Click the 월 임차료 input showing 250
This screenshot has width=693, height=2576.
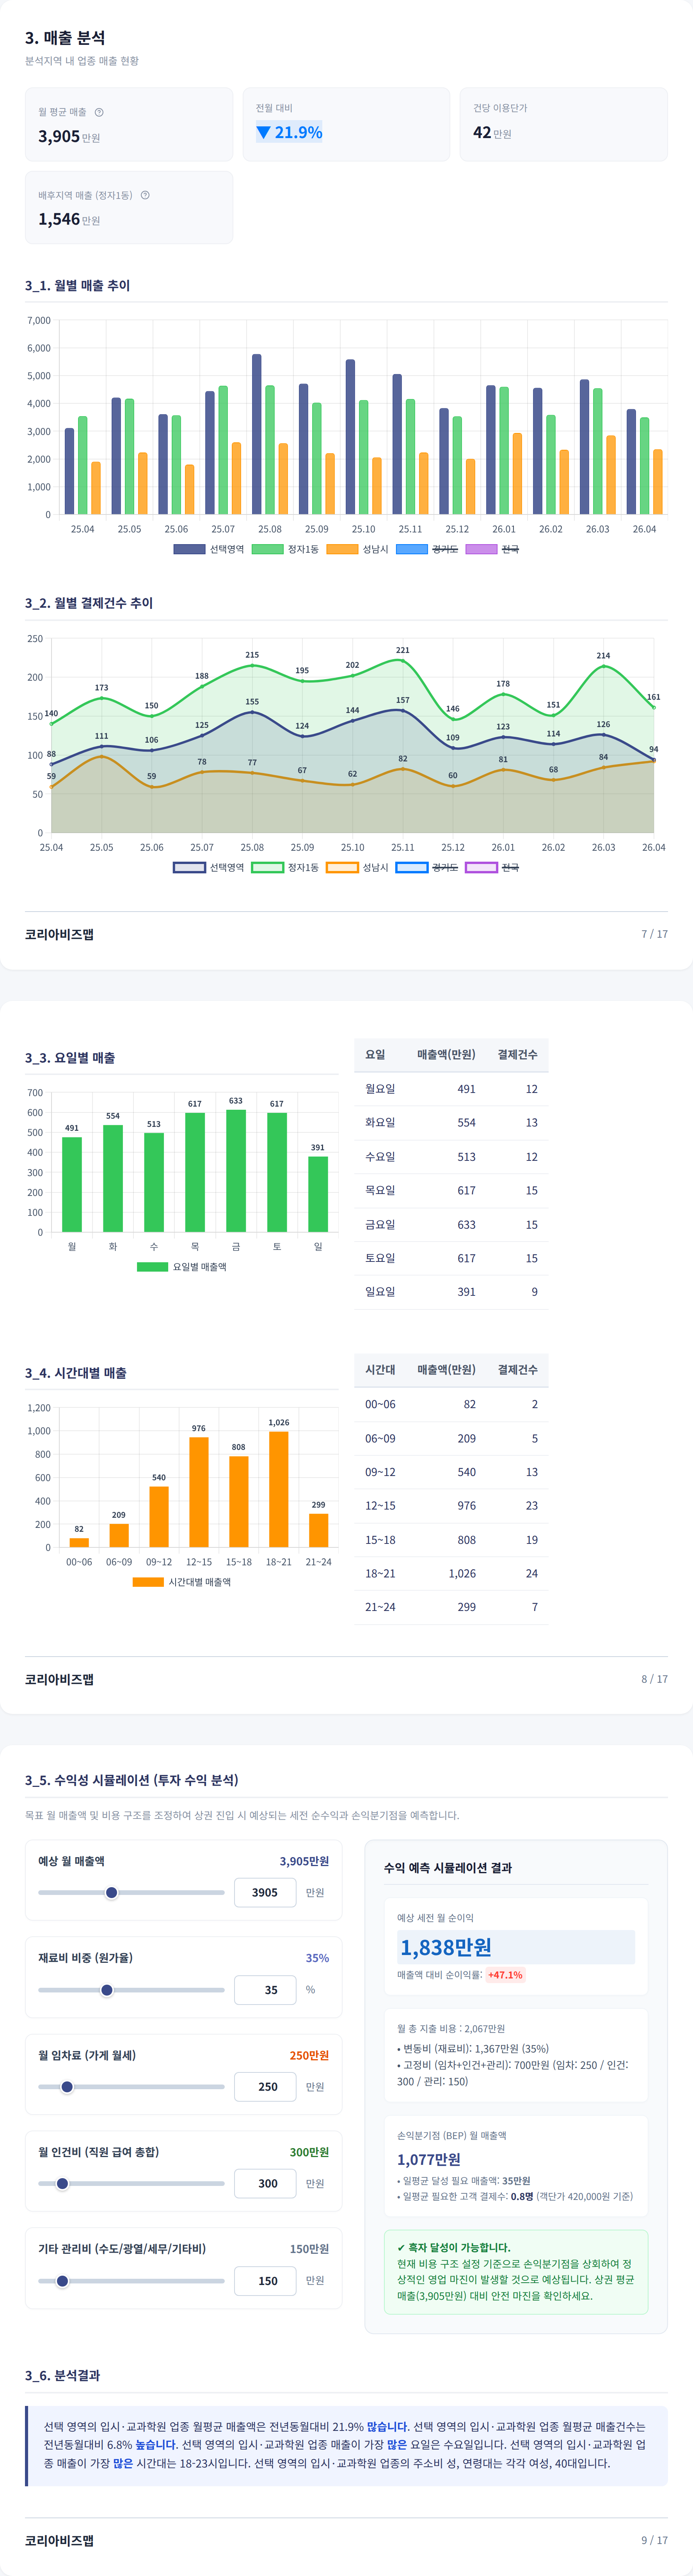coord(265,2086)
